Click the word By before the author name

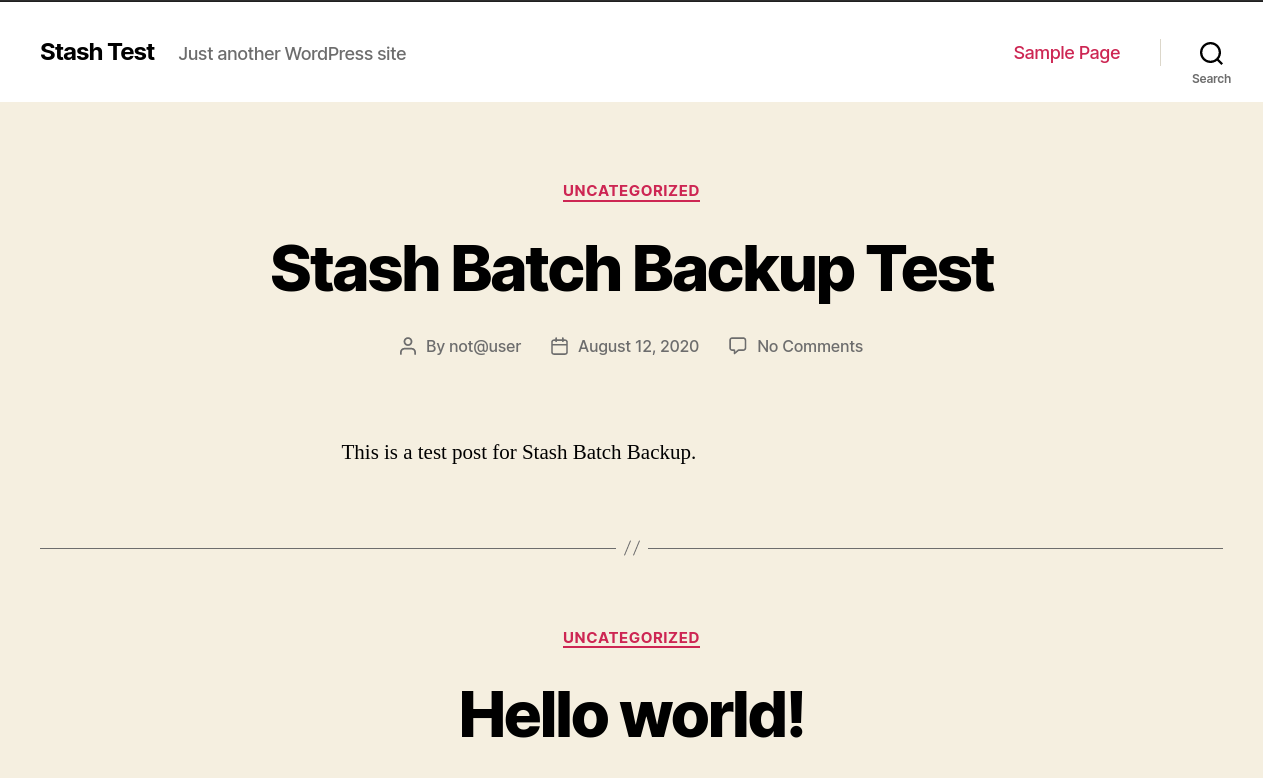pyautogui.click(x=435, y=346)
